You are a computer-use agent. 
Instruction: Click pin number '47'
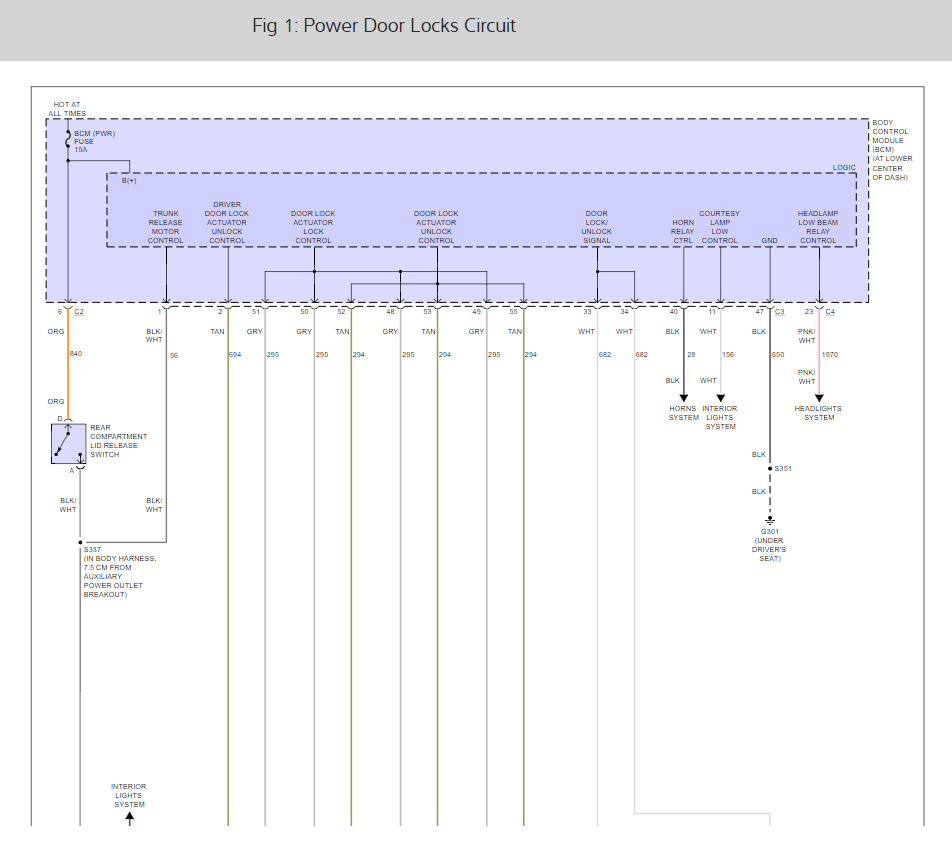click(760, 312)
